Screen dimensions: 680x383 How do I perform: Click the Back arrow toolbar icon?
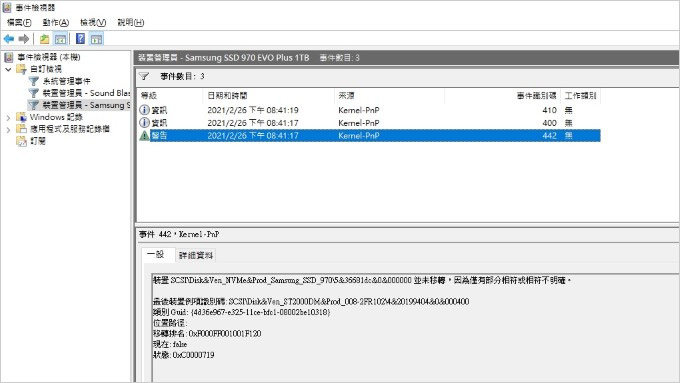point(9,39)
